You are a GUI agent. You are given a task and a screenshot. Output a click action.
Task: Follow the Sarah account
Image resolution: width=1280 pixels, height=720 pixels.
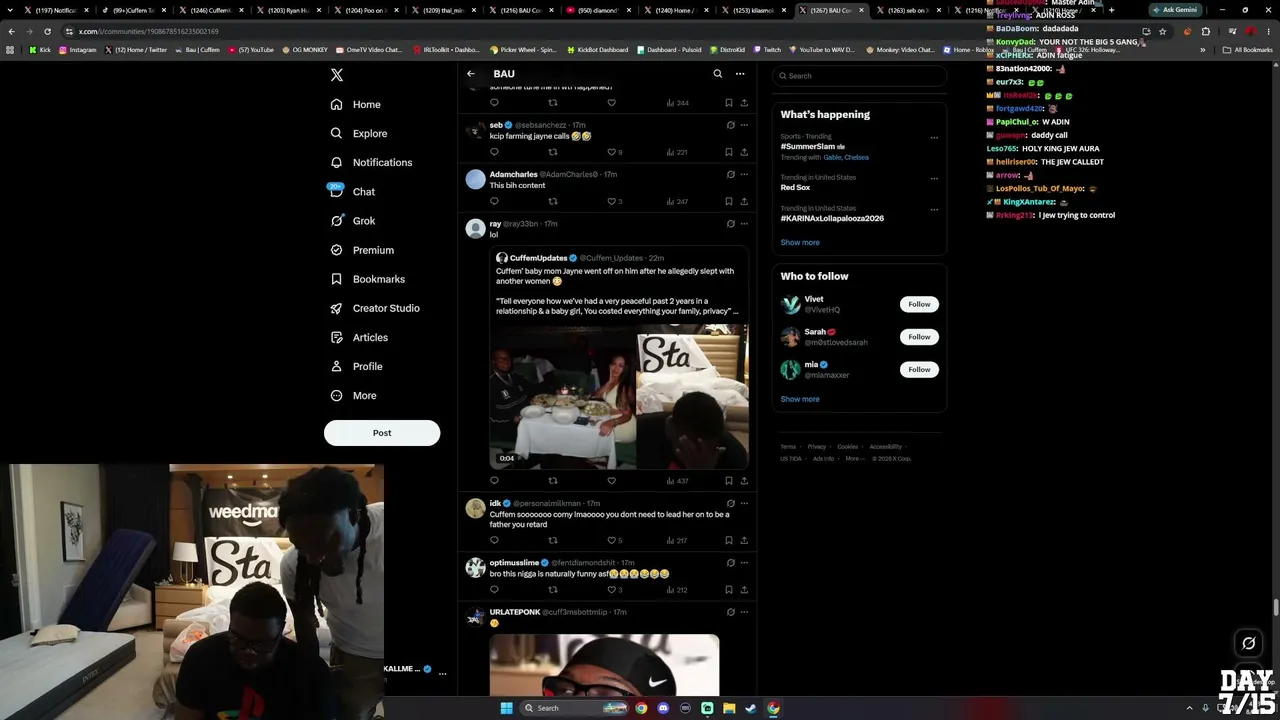919,337
